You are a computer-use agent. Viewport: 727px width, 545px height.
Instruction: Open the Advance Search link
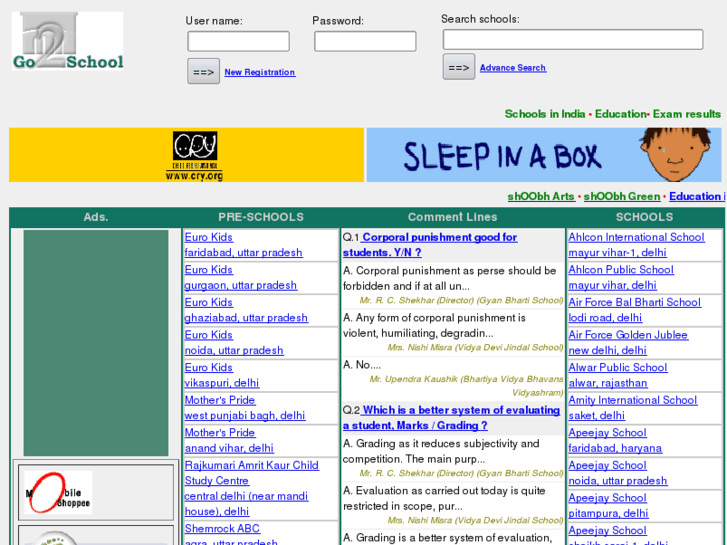pos(513,68)
